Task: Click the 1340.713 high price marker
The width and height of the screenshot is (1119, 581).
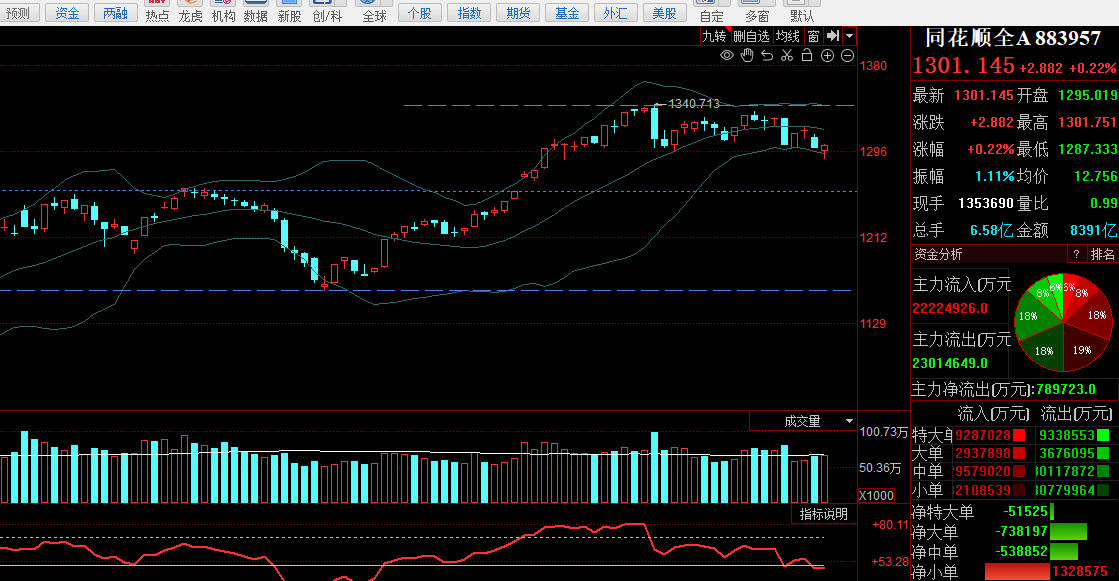Action: tap(694, 103)
